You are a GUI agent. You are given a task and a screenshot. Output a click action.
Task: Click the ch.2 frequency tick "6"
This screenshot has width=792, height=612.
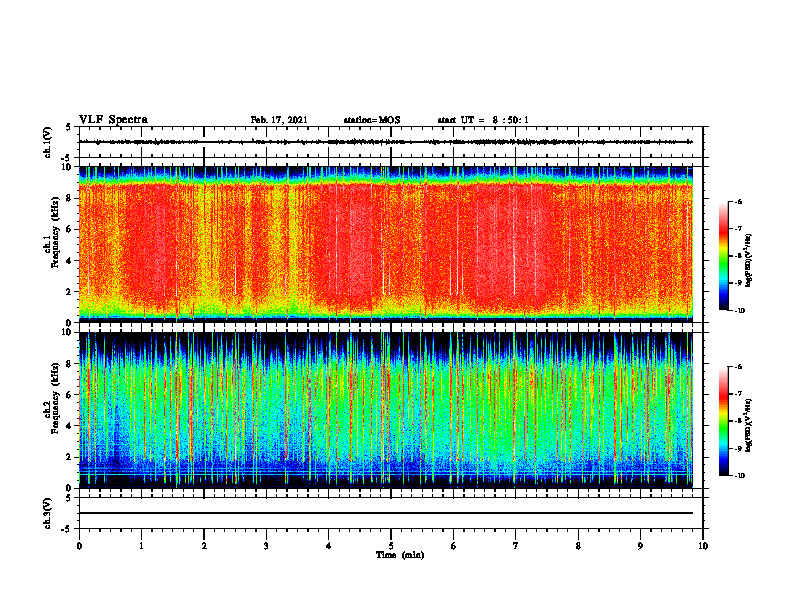coord(69,395)
